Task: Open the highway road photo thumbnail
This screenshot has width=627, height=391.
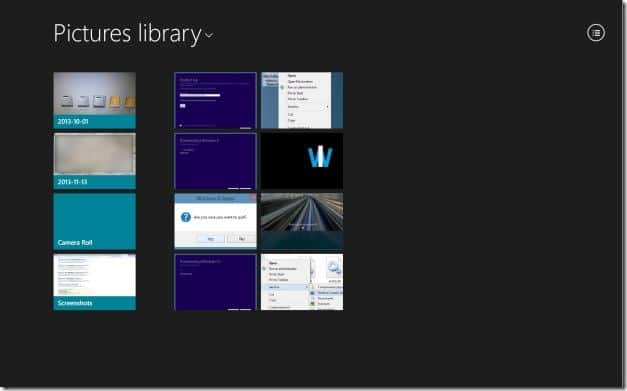Action: pos(302,221)
